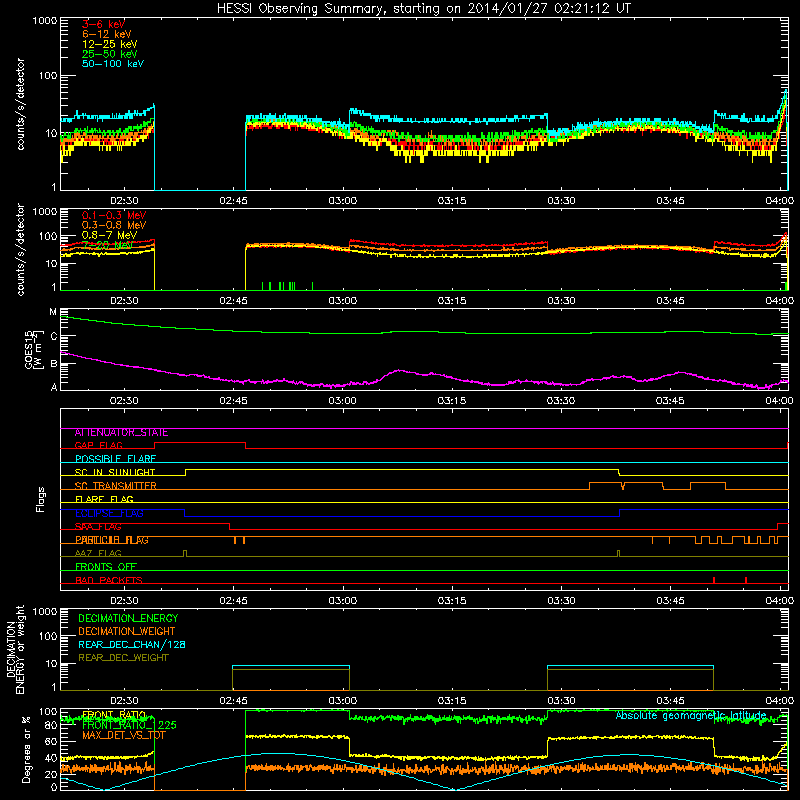
Task: Click the 0.8-7 MeV legend label
Action: tap(109, 235)
